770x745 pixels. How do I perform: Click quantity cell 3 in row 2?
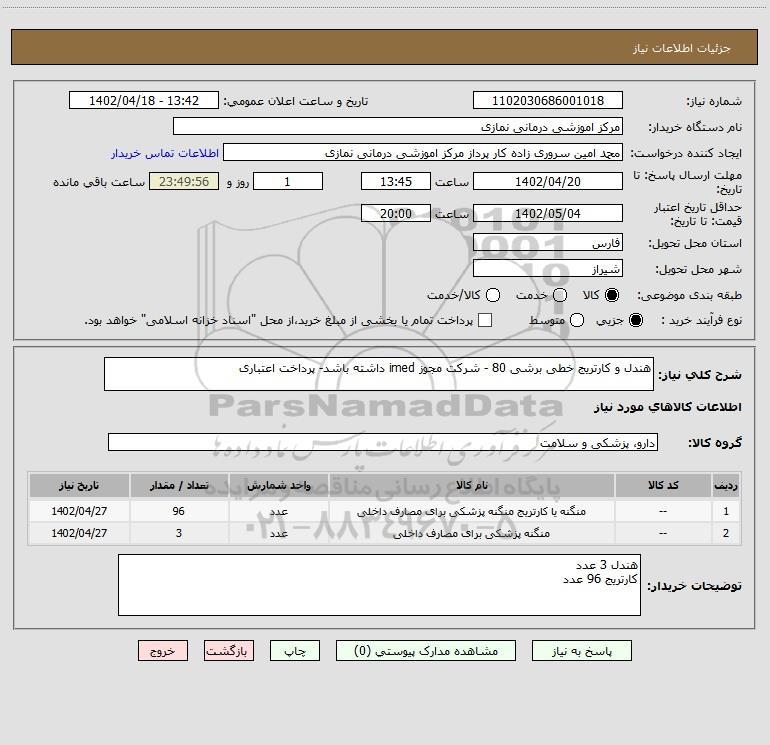click(x=179, y=533)
